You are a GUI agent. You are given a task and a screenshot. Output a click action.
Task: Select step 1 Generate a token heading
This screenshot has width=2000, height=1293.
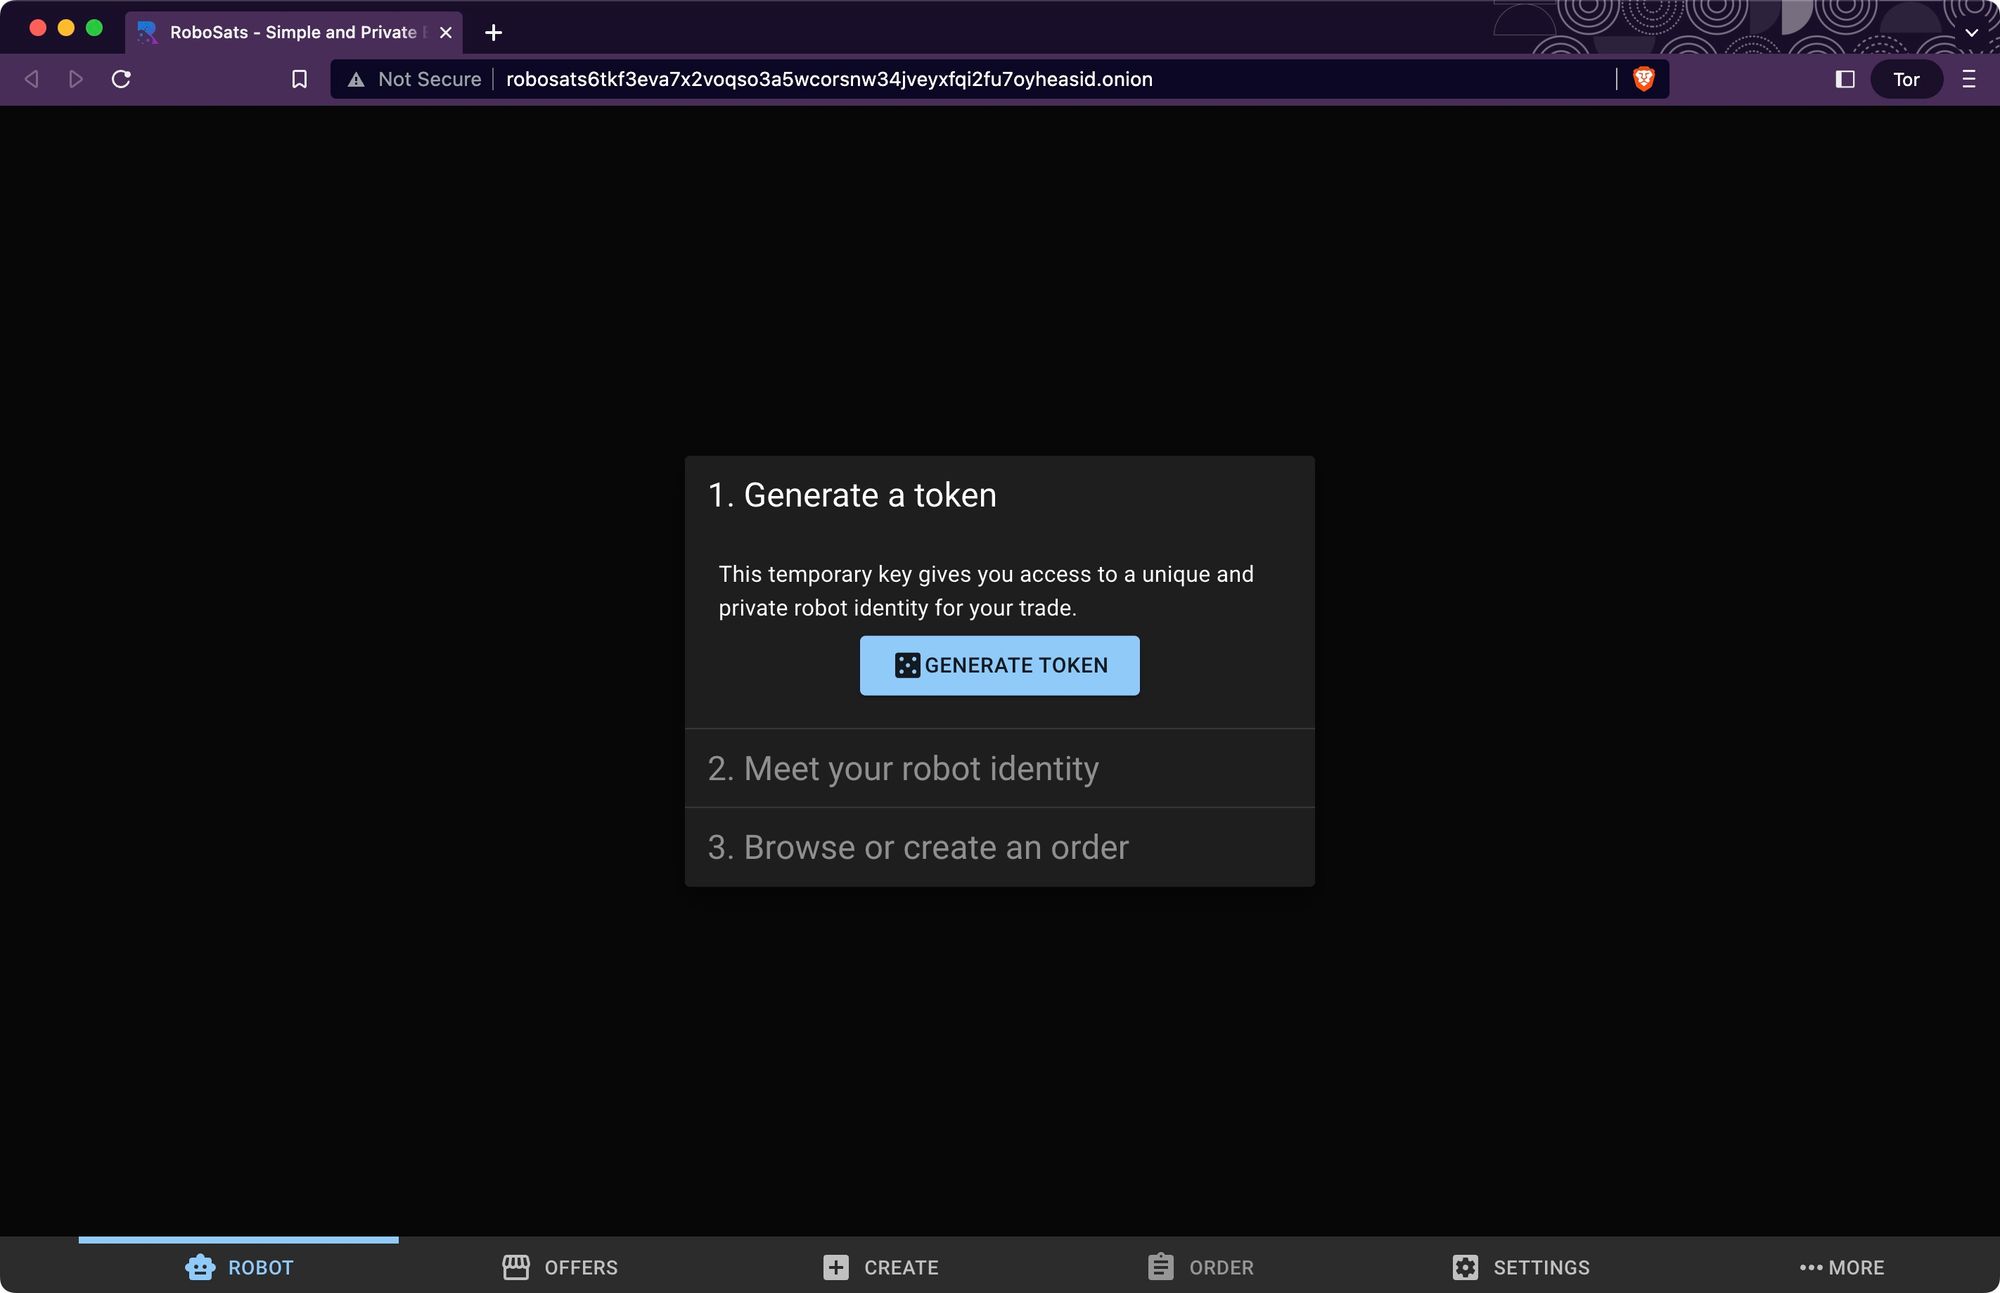852,495
